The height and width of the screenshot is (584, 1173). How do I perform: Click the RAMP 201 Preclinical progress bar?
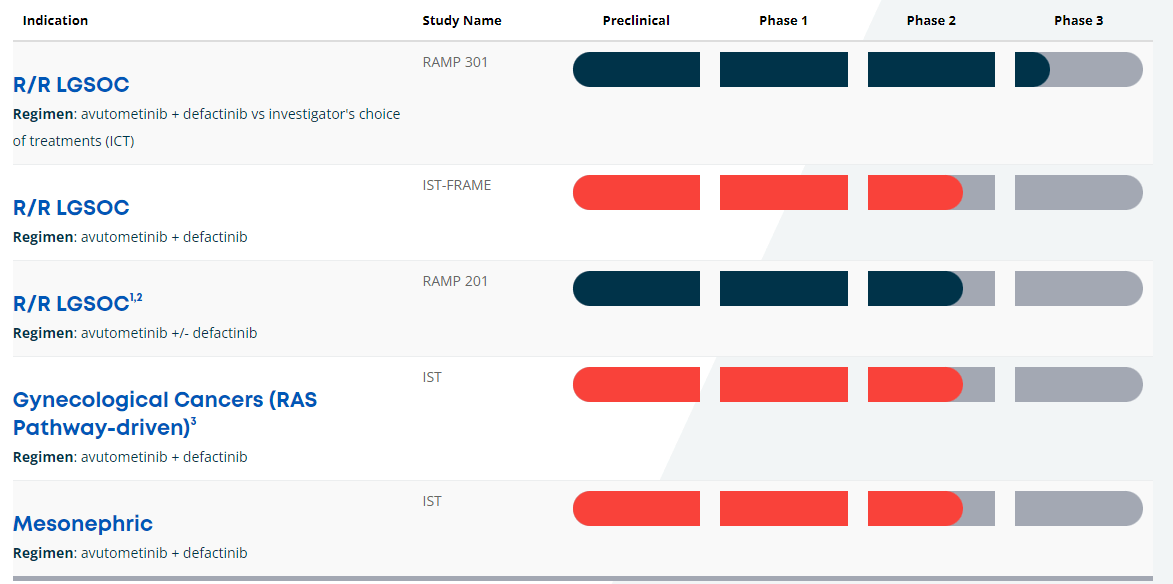point(636,289)
